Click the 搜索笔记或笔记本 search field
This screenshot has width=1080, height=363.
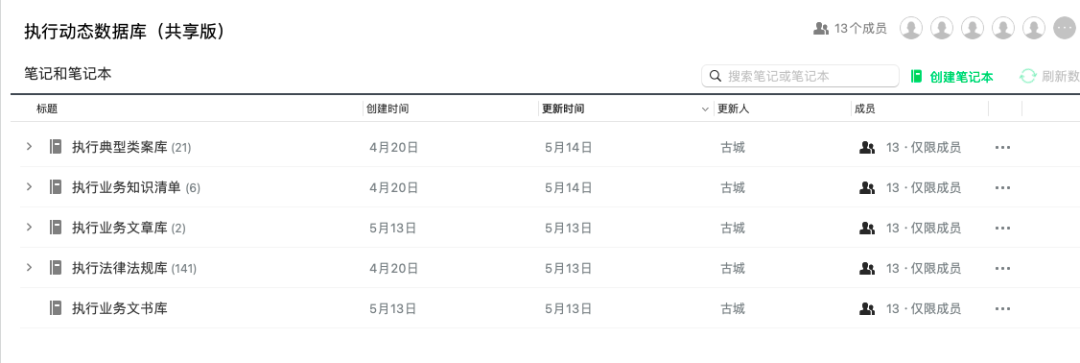[800, 76]
